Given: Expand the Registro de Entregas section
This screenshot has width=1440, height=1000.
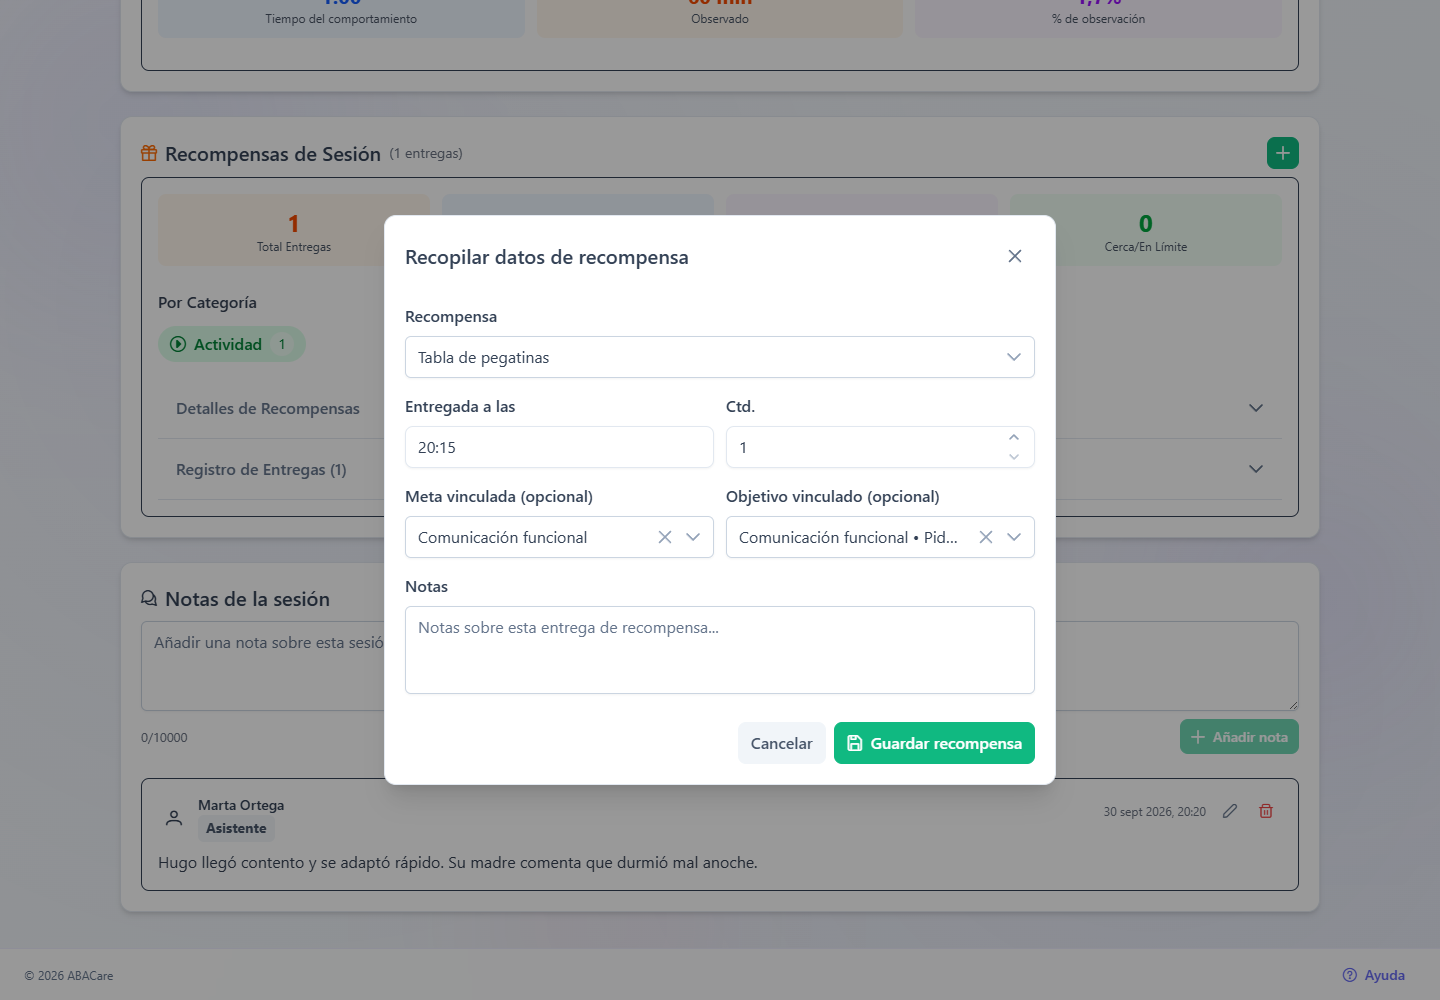Looking at the screenshot, I should [x=719, y=469].
